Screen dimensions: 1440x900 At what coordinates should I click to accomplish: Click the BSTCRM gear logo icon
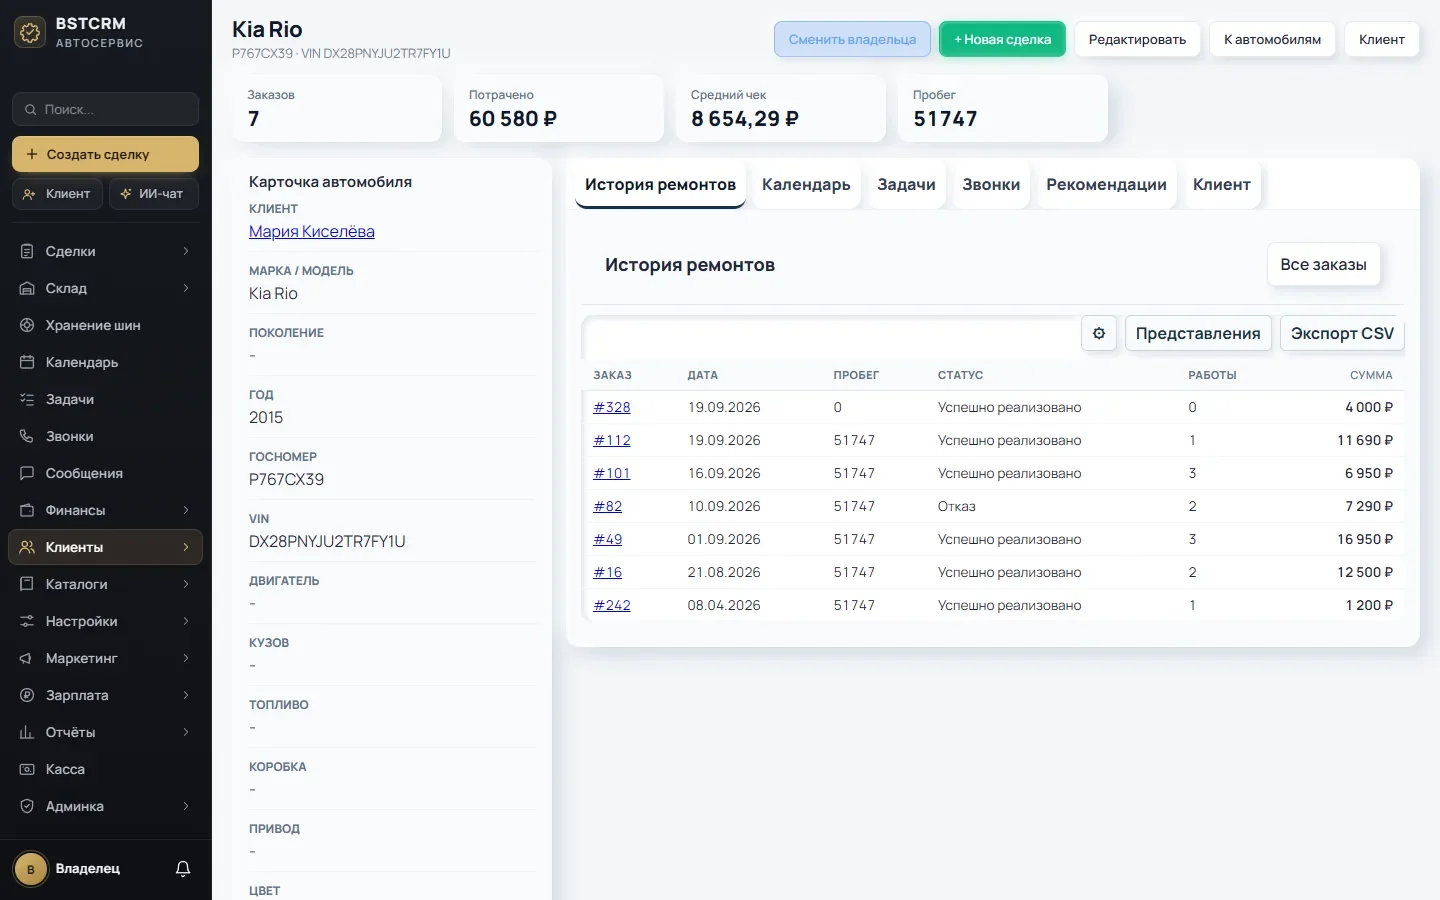(30, 32)
